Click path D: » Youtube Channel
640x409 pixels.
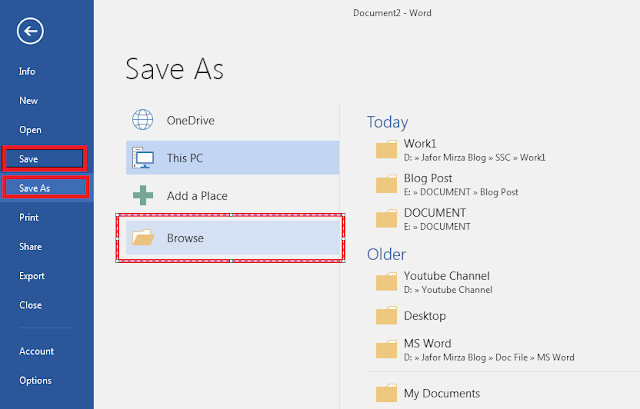(x=448, y=289)
